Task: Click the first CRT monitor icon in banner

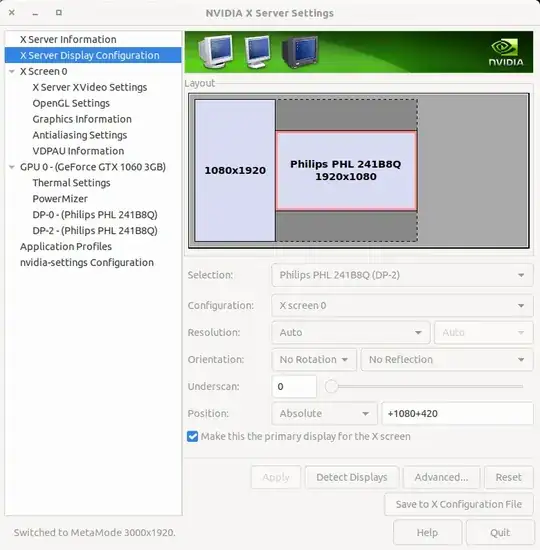Action: click(215, 52)
